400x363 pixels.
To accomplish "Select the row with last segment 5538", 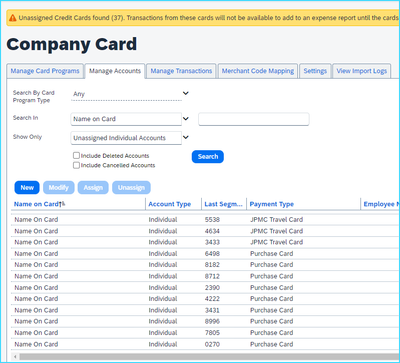I will pos(205,220).
